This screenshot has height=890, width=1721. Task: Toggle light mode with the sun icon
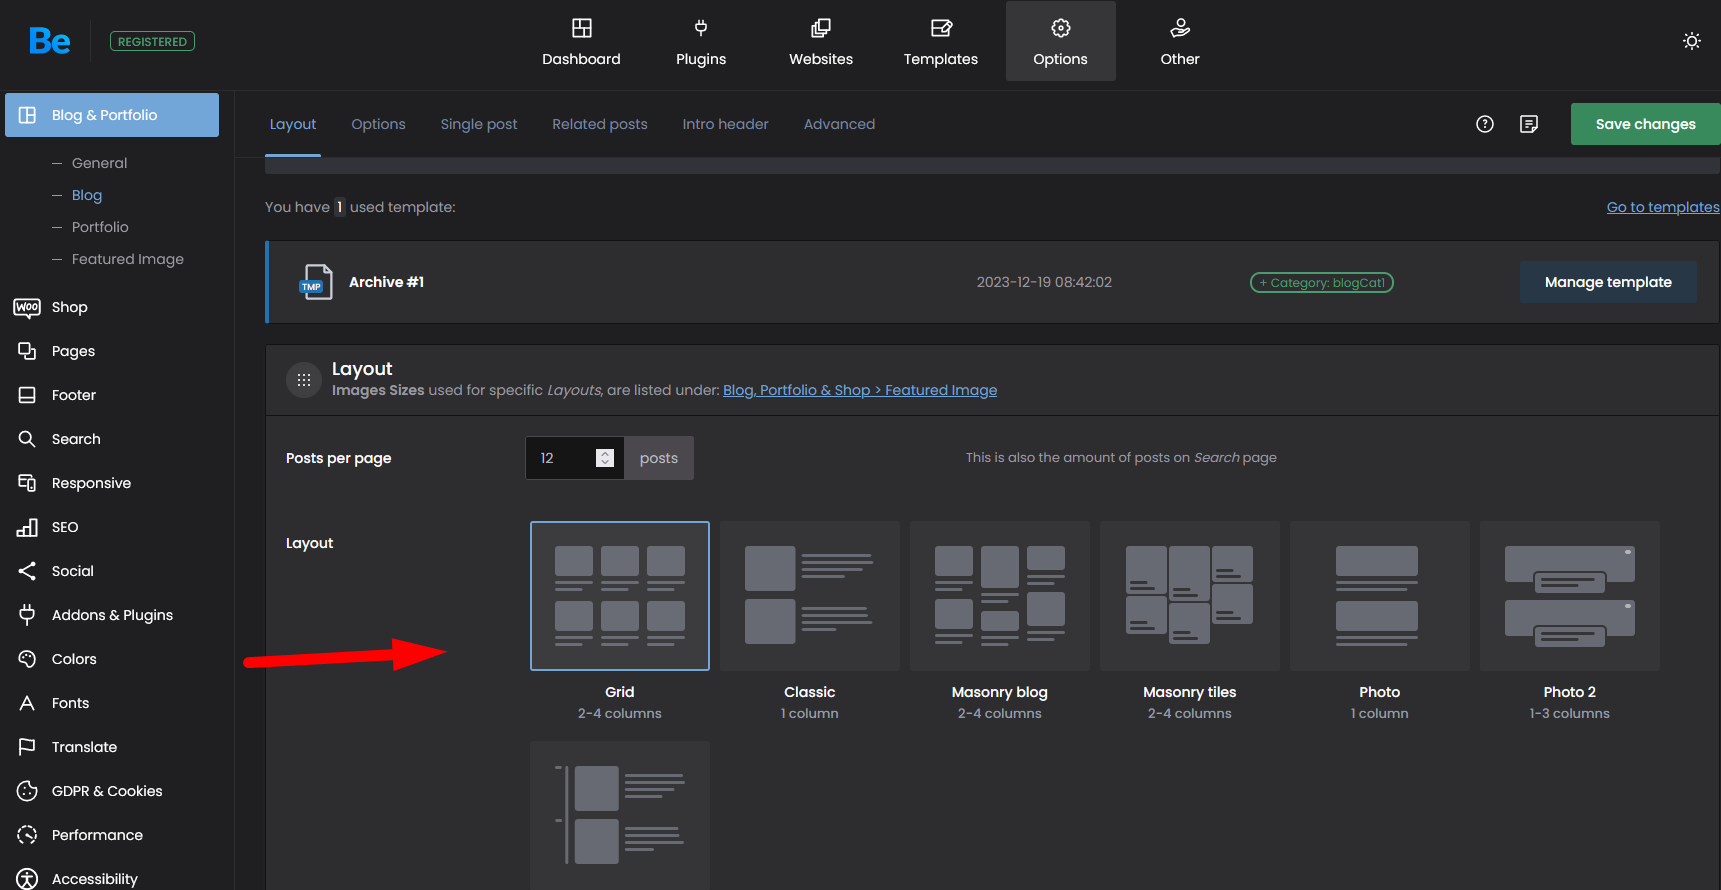tap(1692, 41)
